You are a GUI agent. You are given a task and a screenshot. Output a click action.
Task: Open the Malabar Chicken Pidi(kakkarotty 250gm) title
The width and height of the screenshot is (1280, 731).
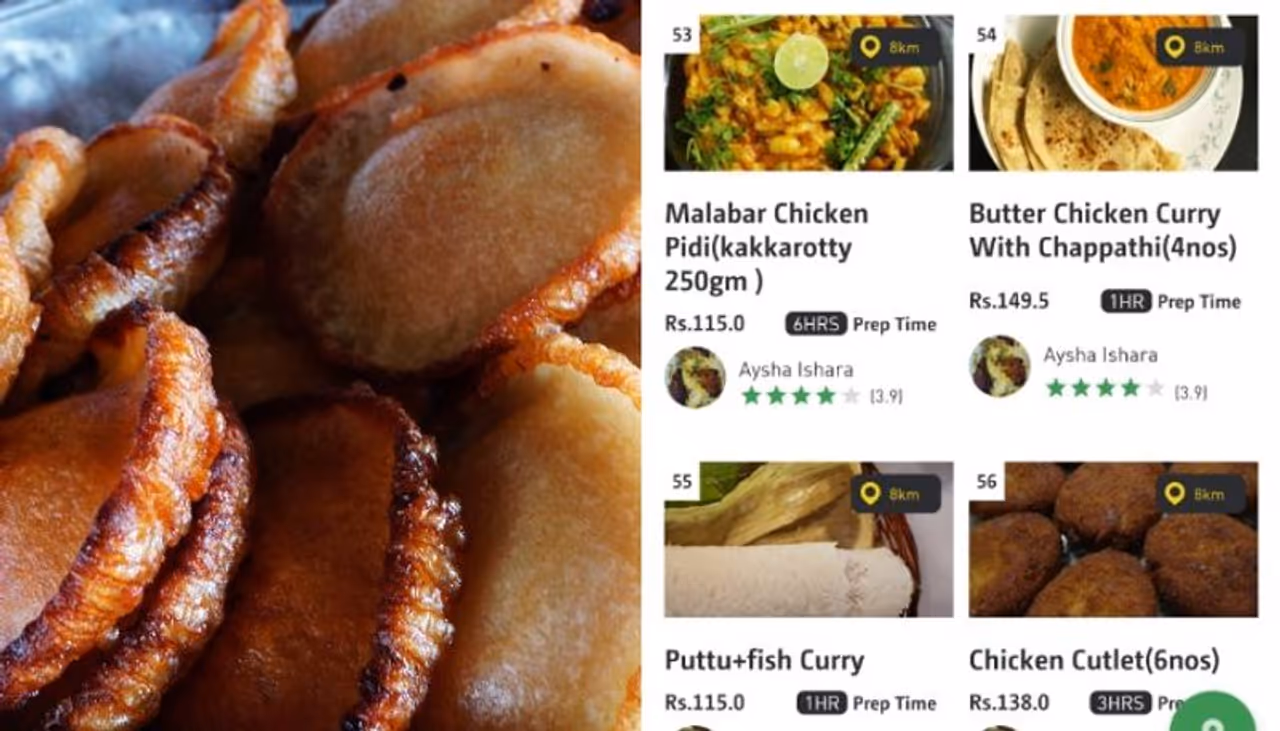pos(767,247)
